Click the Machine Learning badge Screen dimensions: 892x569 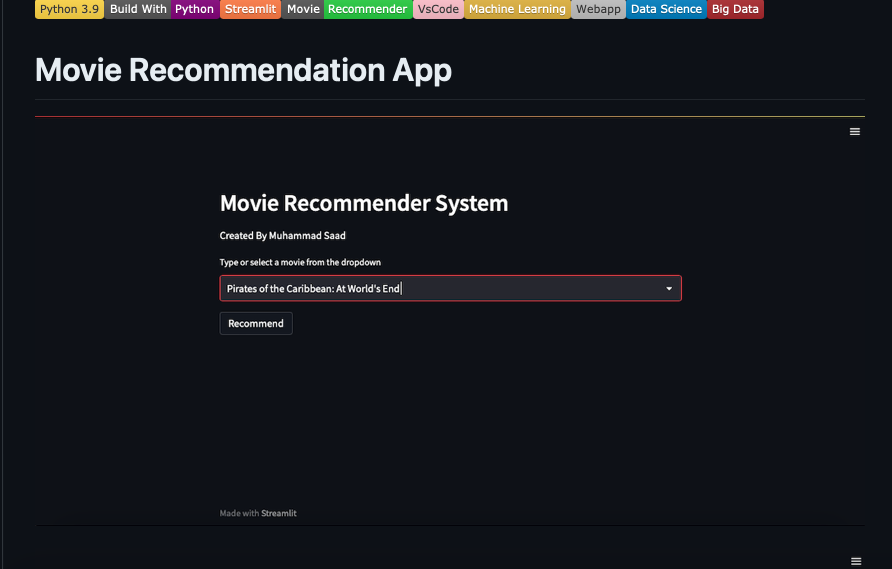pos(517,9)
